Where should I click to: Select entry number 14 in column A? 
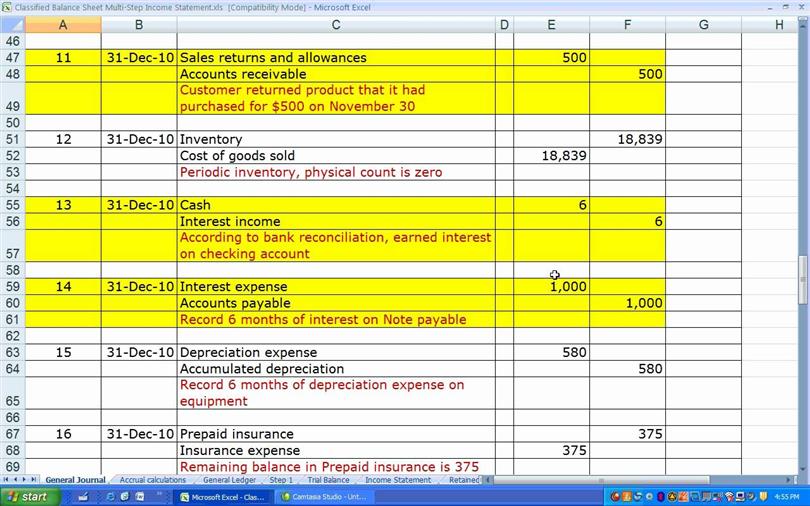click(63, 287)
